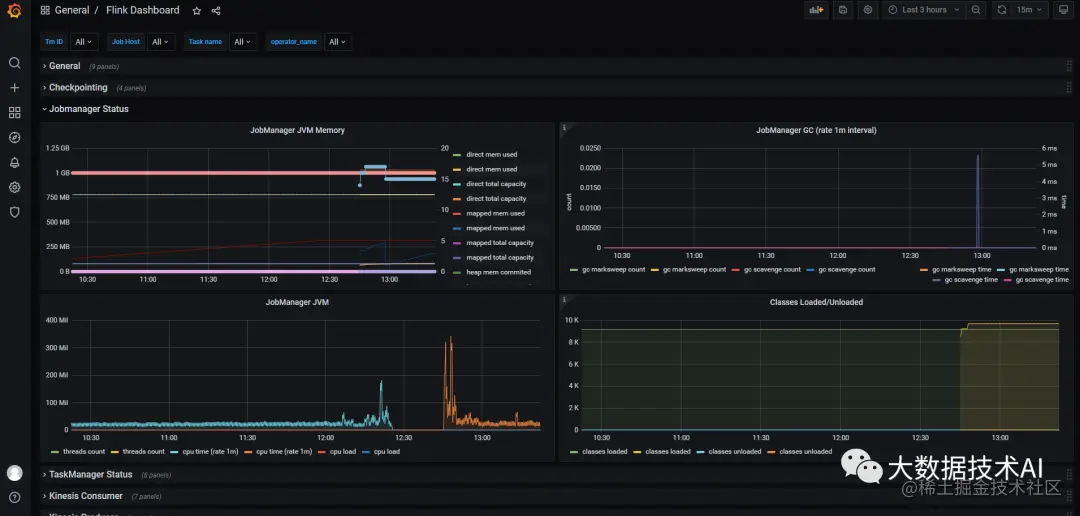Image resolution: width=1080 pixels, height=516 pixels.
Task: Open Grafana home via the logo
Action: [14, 11]
